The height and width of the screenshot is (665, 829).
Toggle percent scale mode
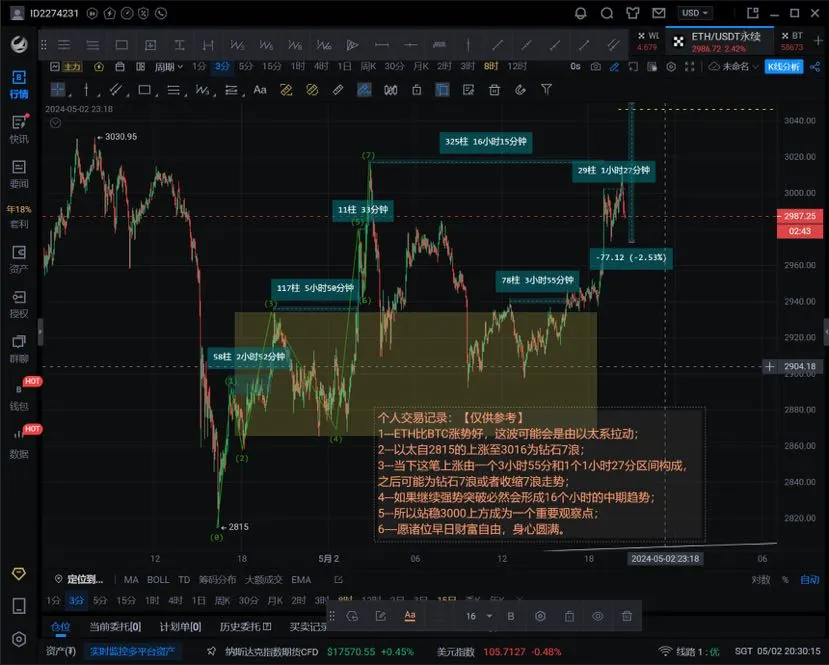(785, 580)
